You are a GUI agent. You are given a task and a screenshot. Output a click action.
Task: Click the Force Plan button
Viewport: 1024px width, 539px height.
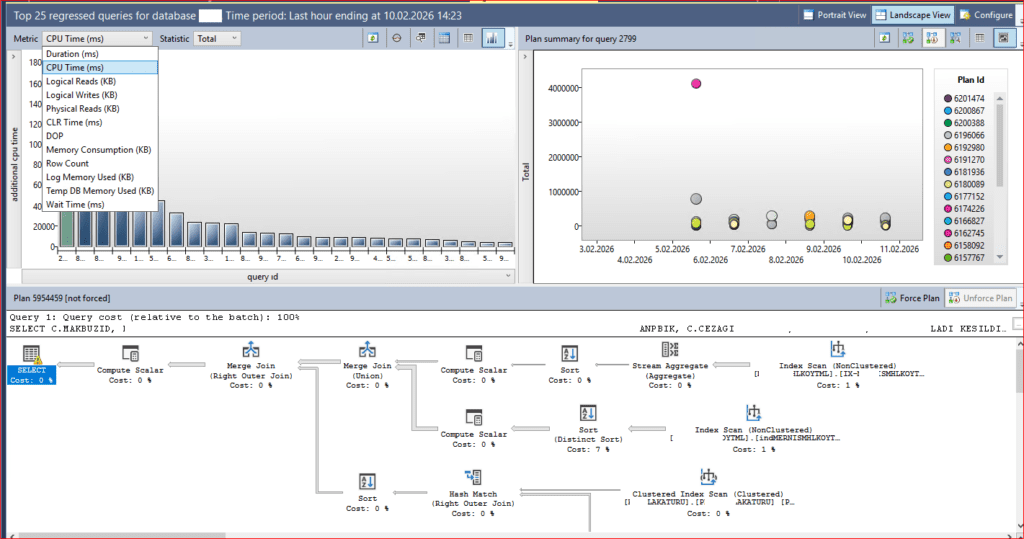pos(911,298)
